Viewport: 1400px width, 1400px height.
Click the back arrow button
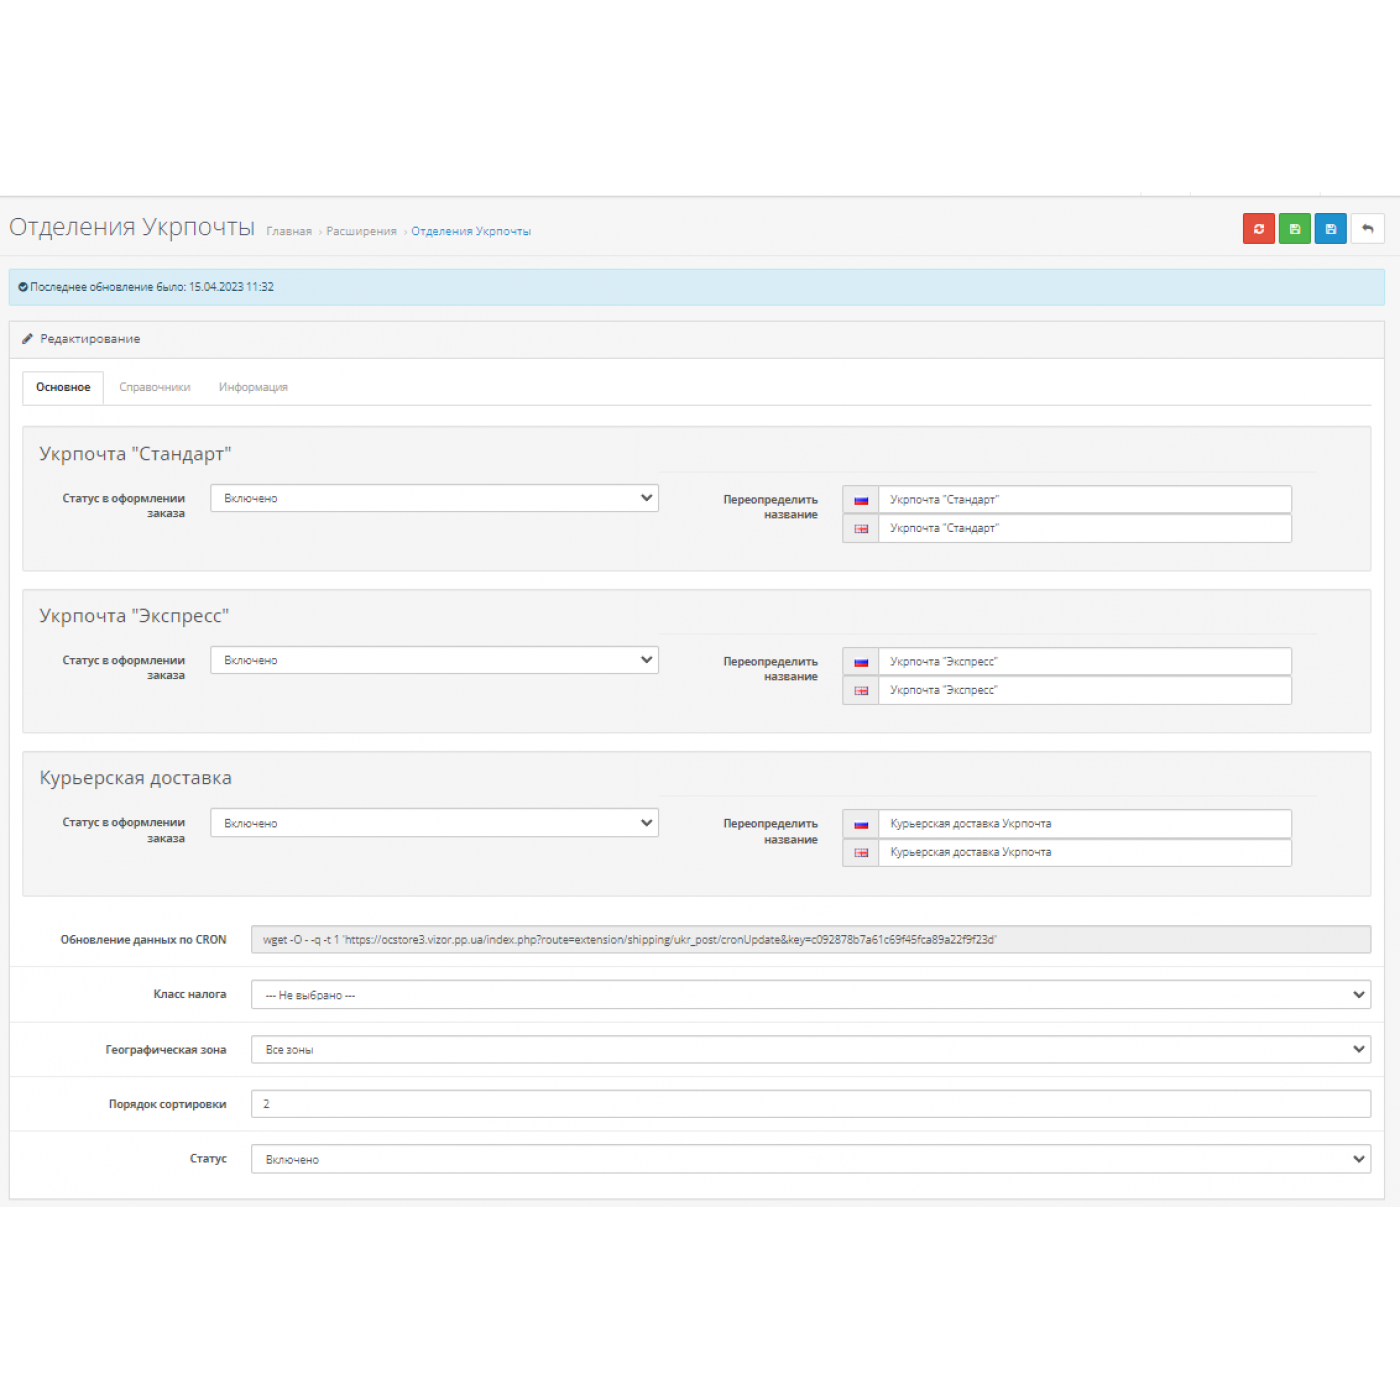pos(1367,229)
